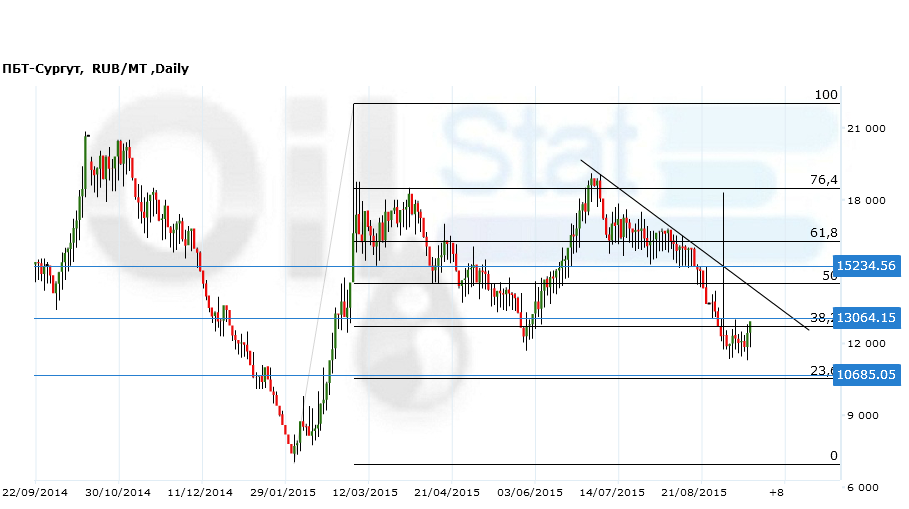909x509 pixels.
Task: Click the Fibonacci 100 level label
Action: tap(825, 95)
